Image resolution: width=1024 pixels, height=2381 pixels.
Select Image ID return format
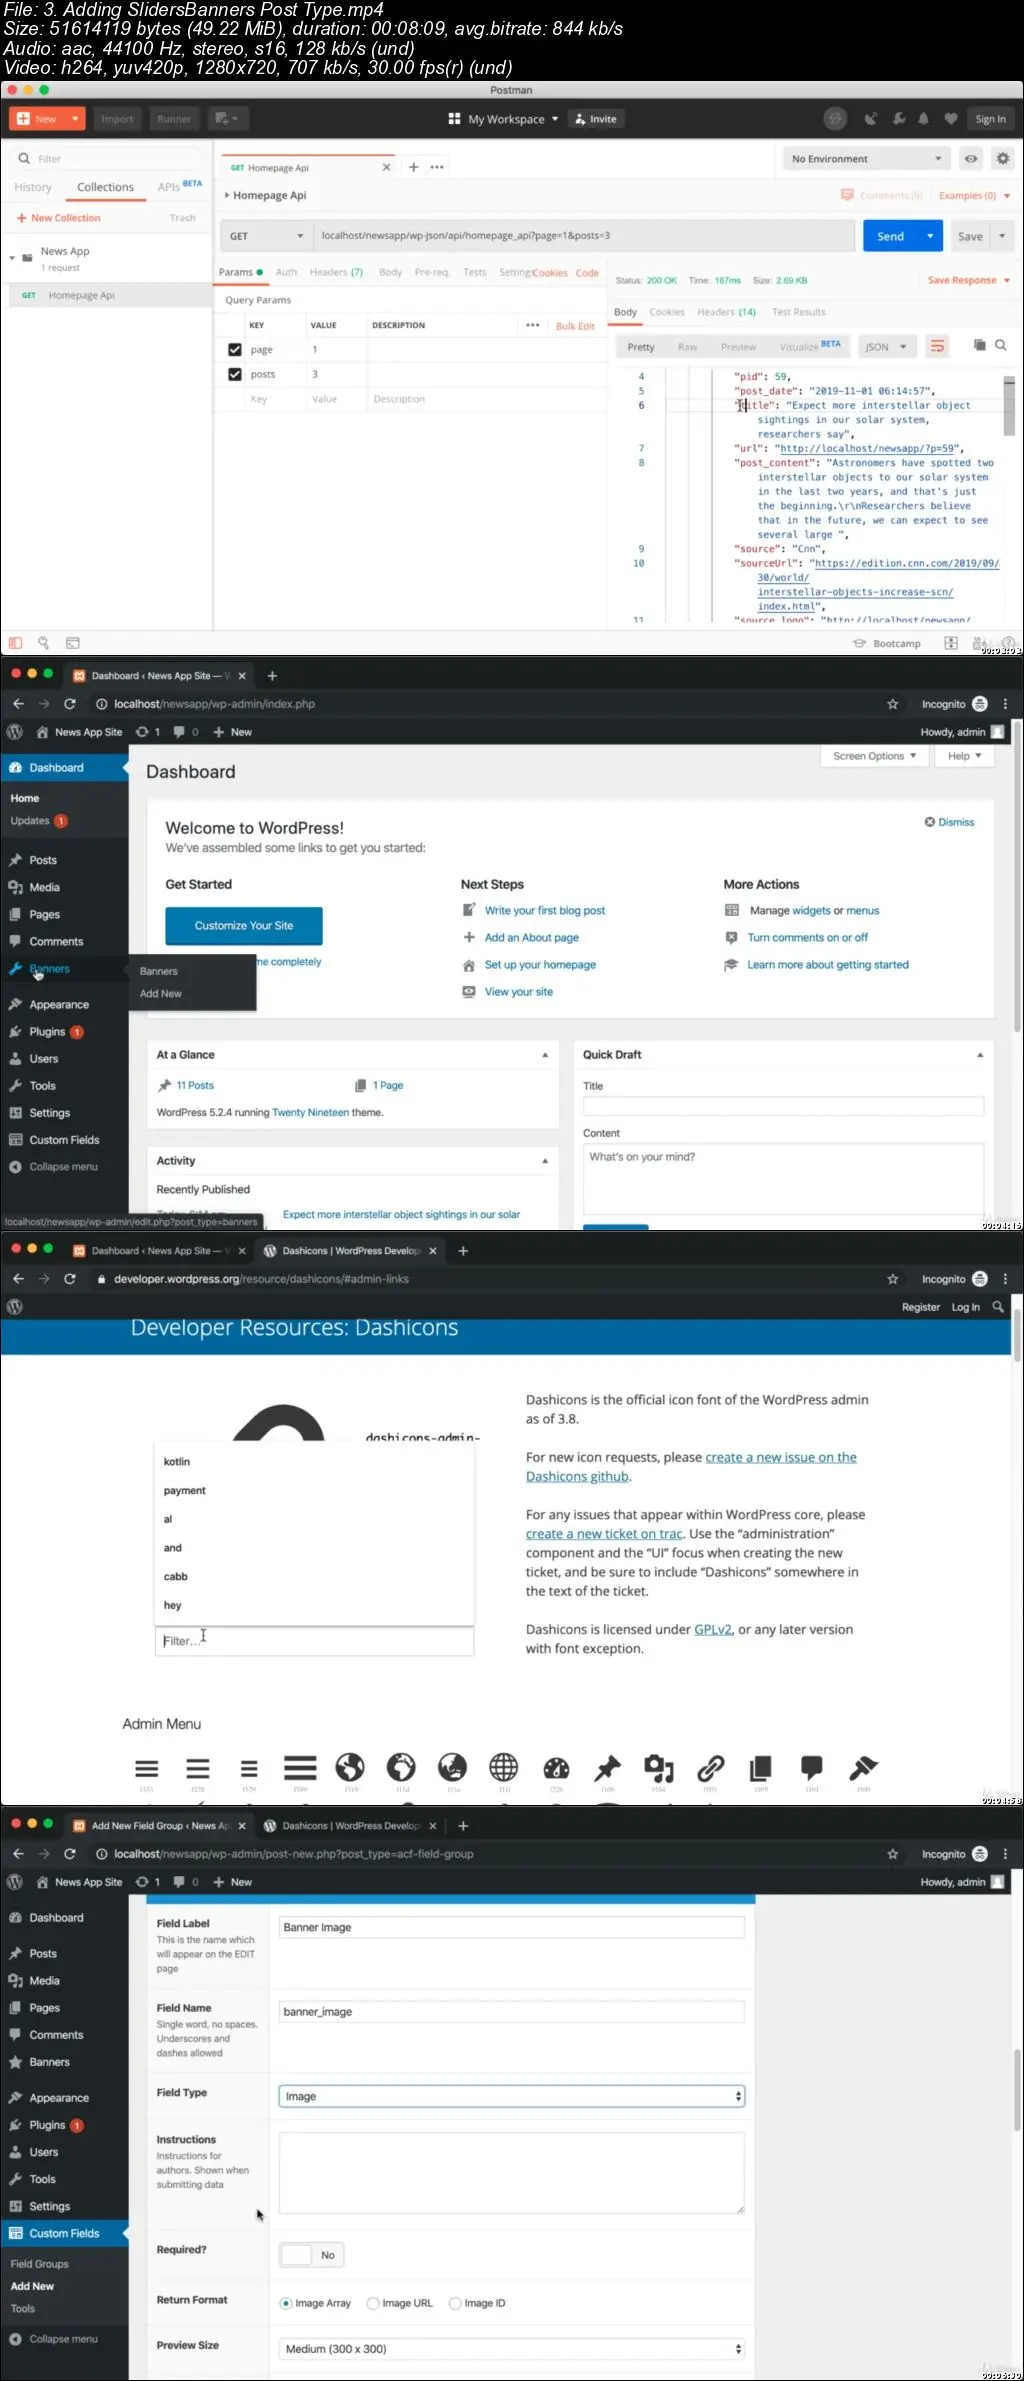point(455,2303)
